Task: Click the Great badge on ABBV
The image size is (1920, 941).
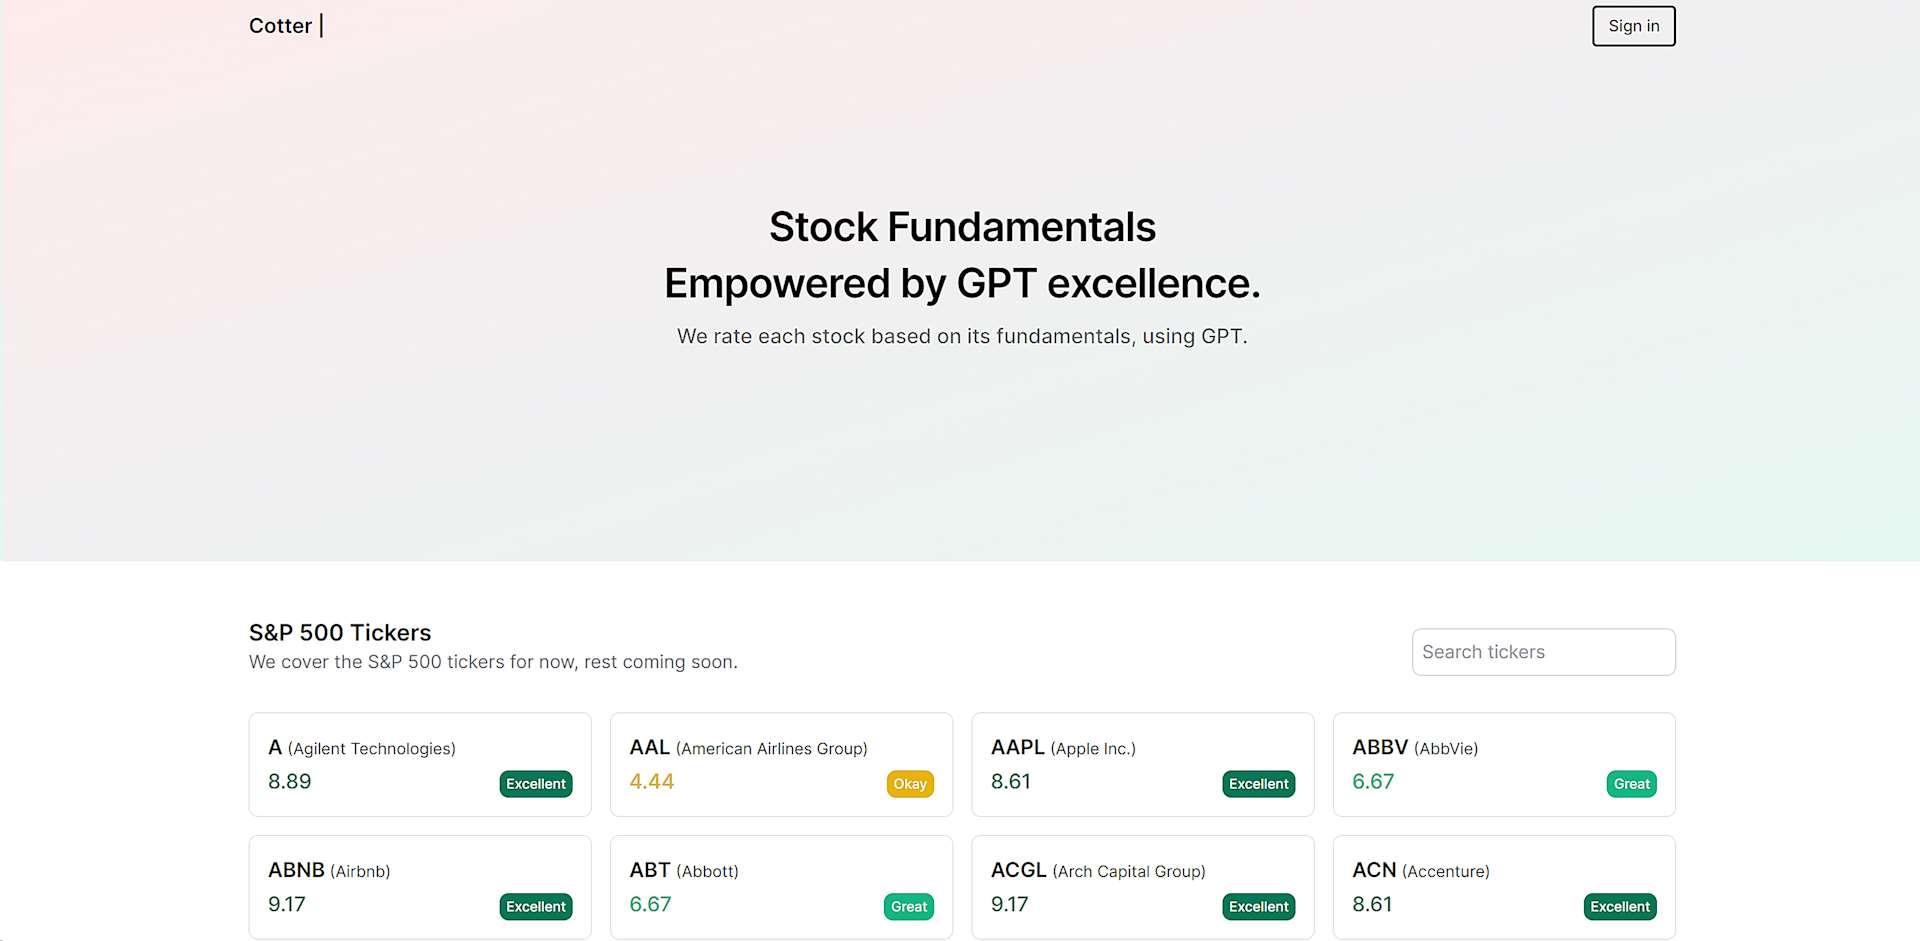Action: 1631,784
